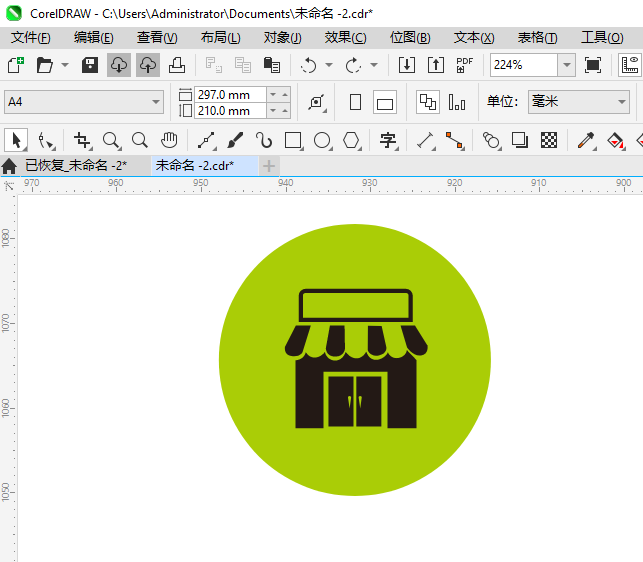Select the Connector tool

(454, 141)
